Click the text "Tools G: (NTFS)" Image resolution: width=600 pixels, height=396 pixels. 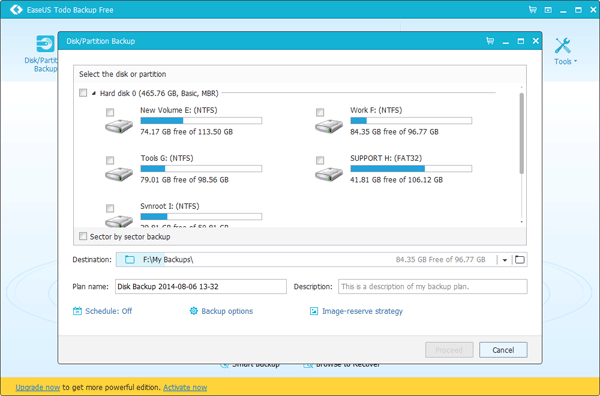[166, 158]
